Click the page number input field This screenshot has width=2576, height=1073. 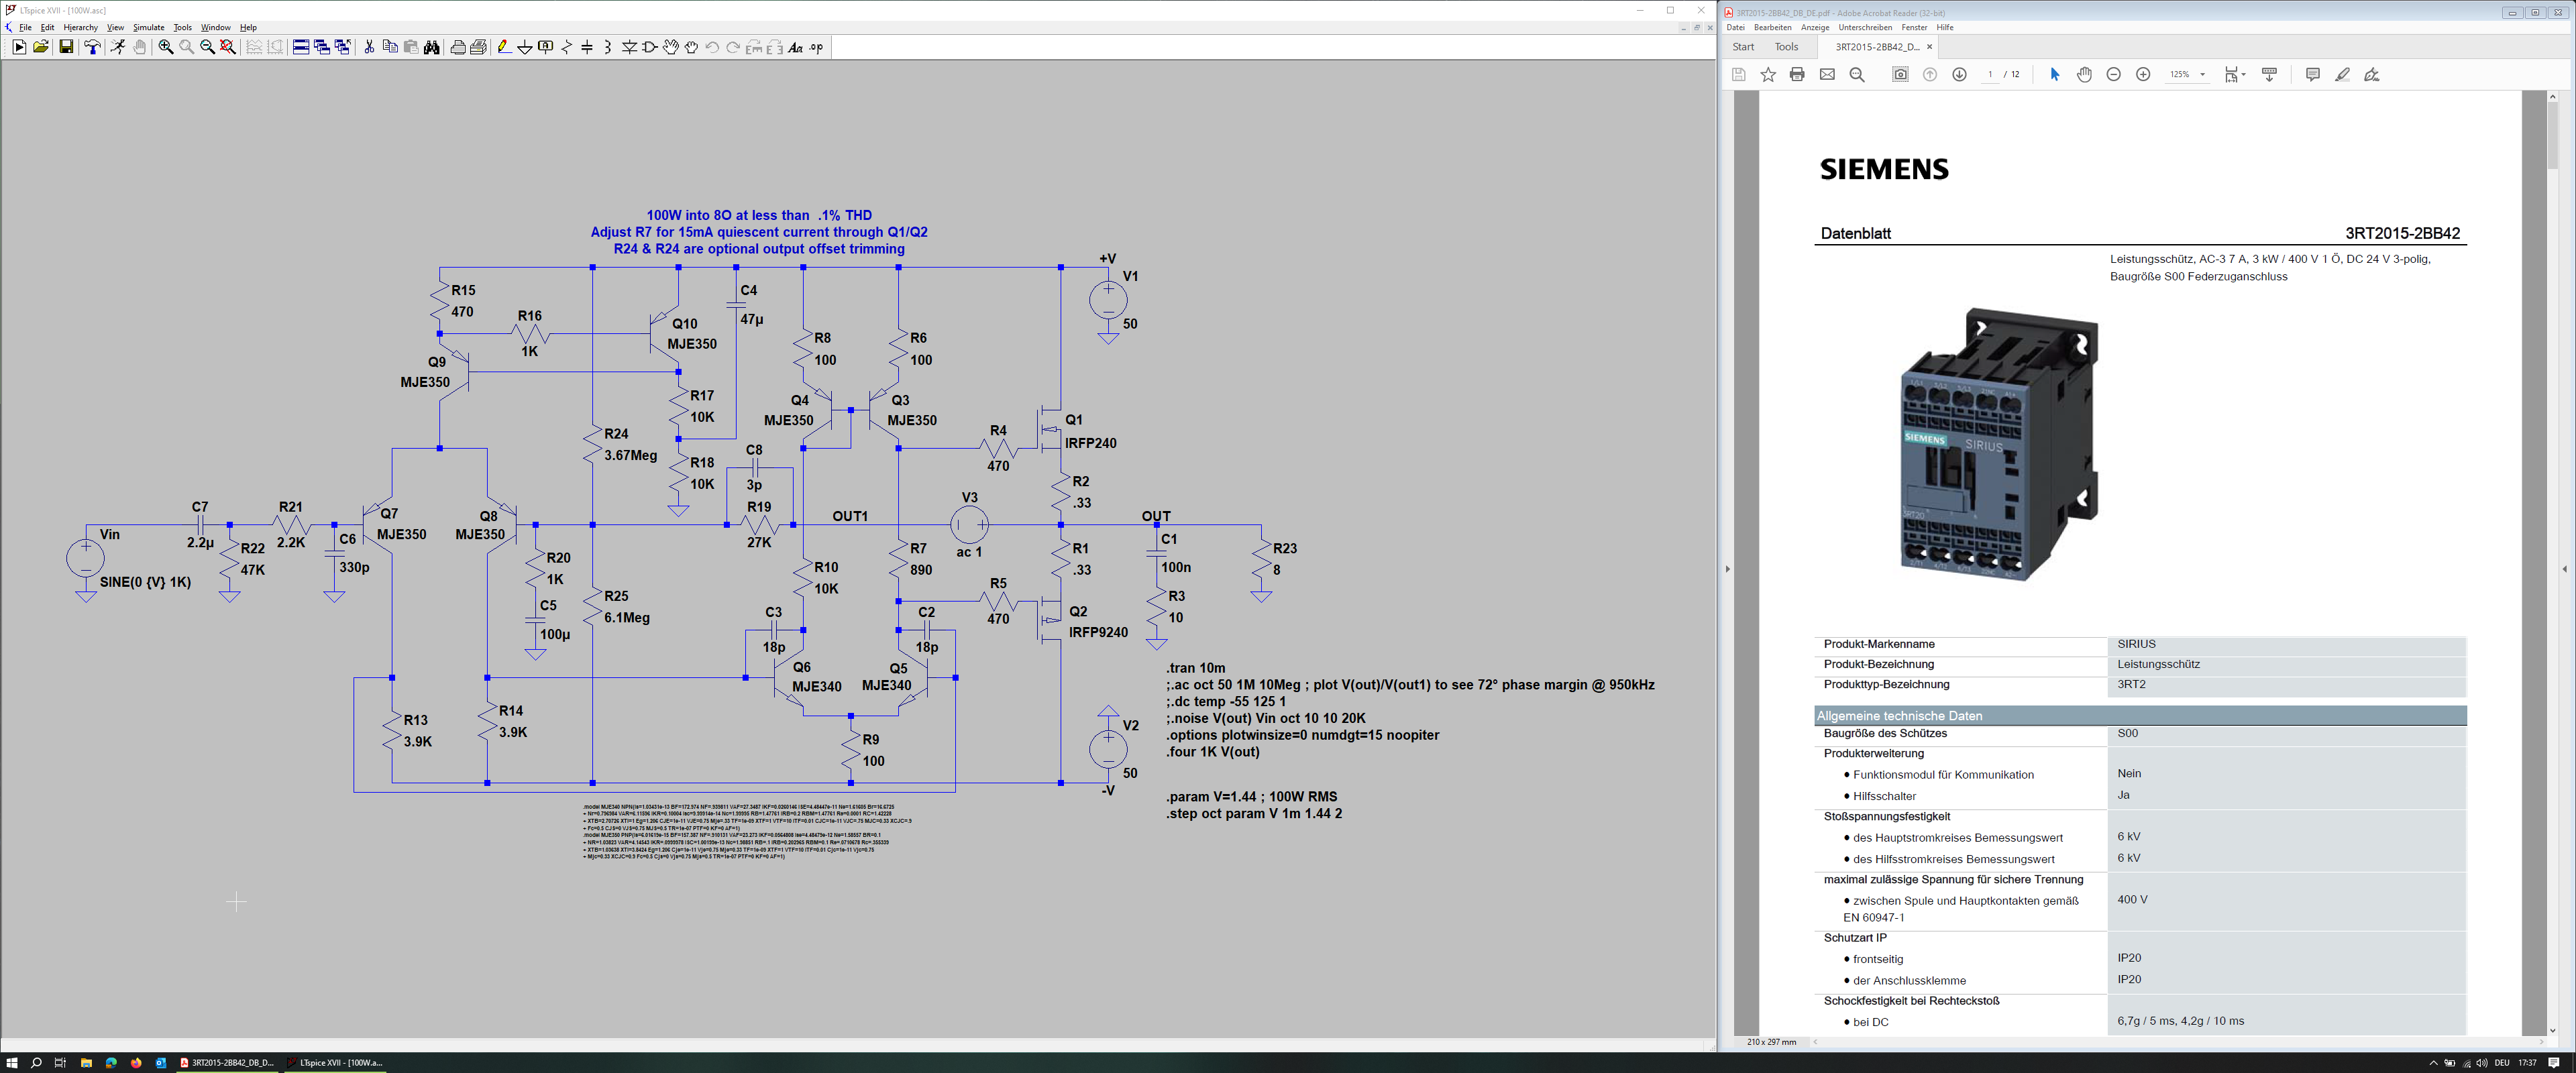pyautogui.click(x=1990, y=75)
